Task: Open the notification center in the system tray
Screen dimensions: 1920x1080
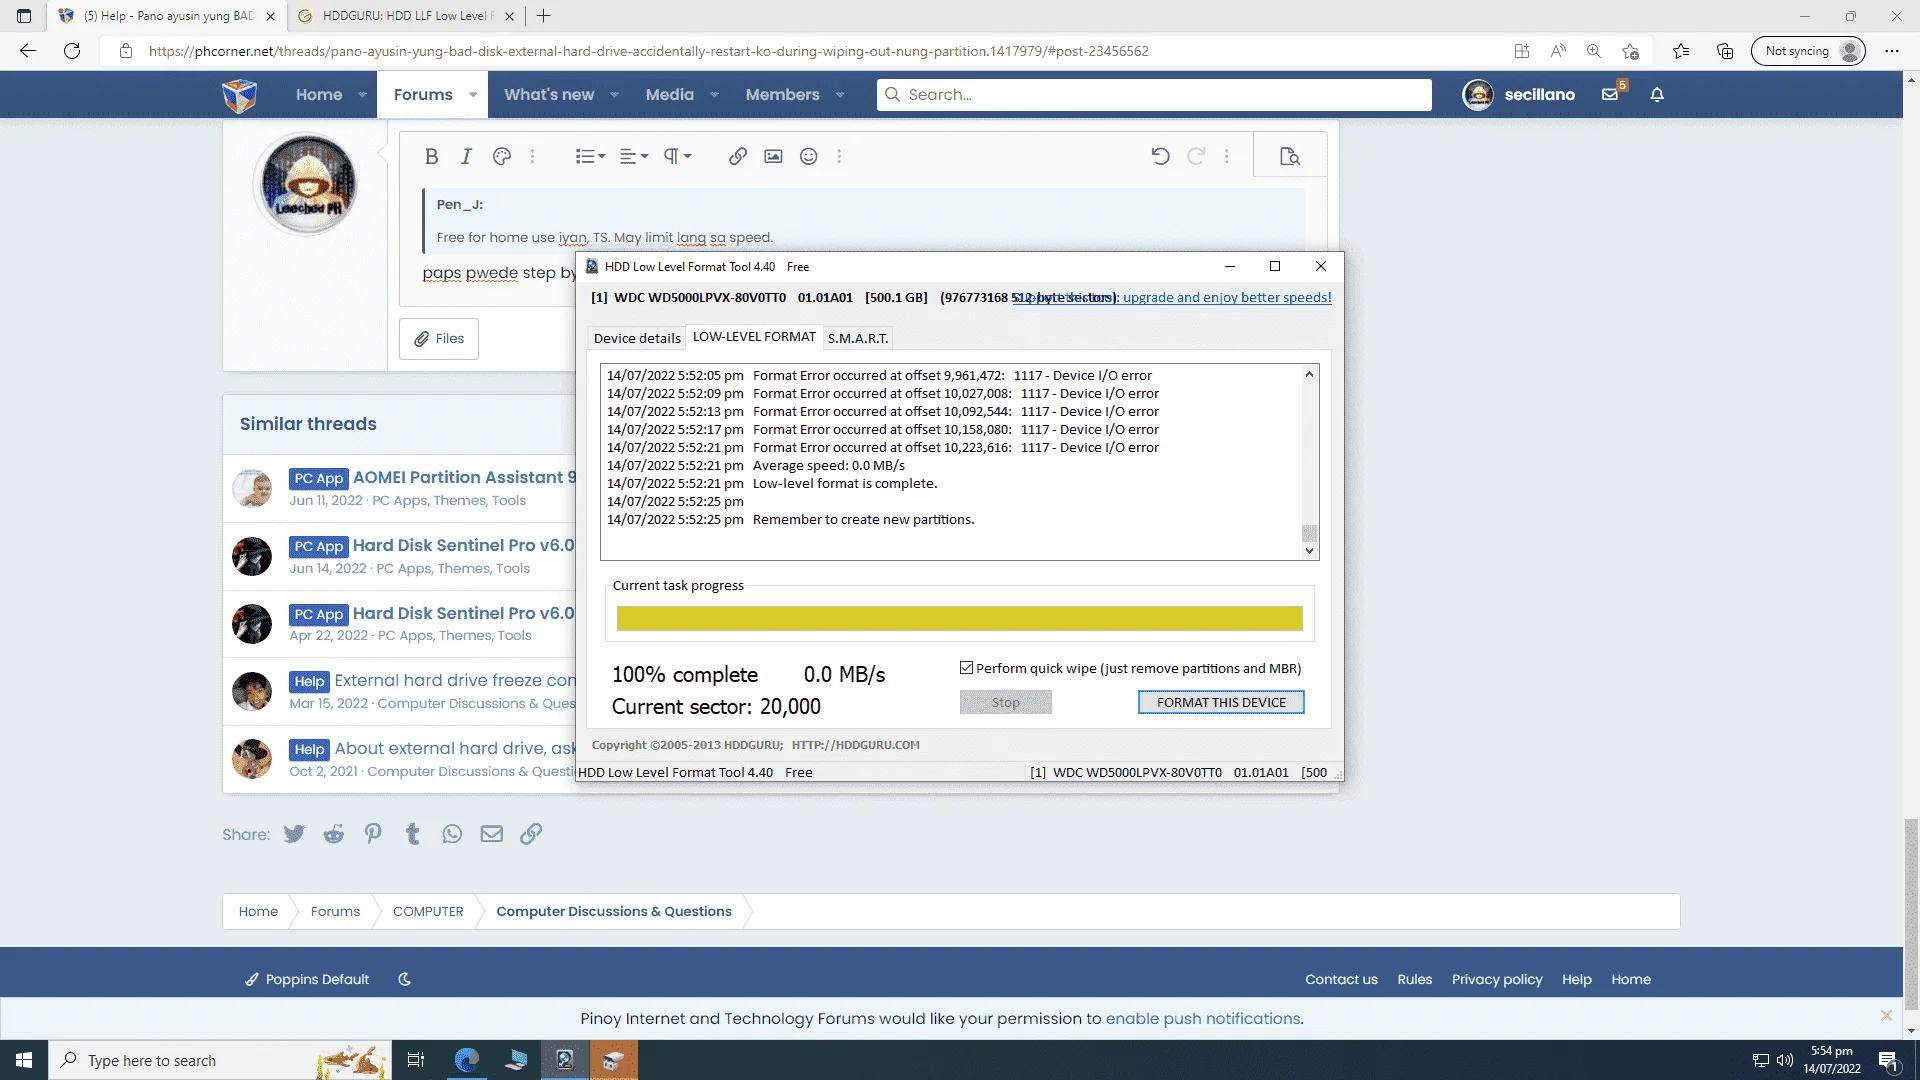Action: point(1888,1061)
